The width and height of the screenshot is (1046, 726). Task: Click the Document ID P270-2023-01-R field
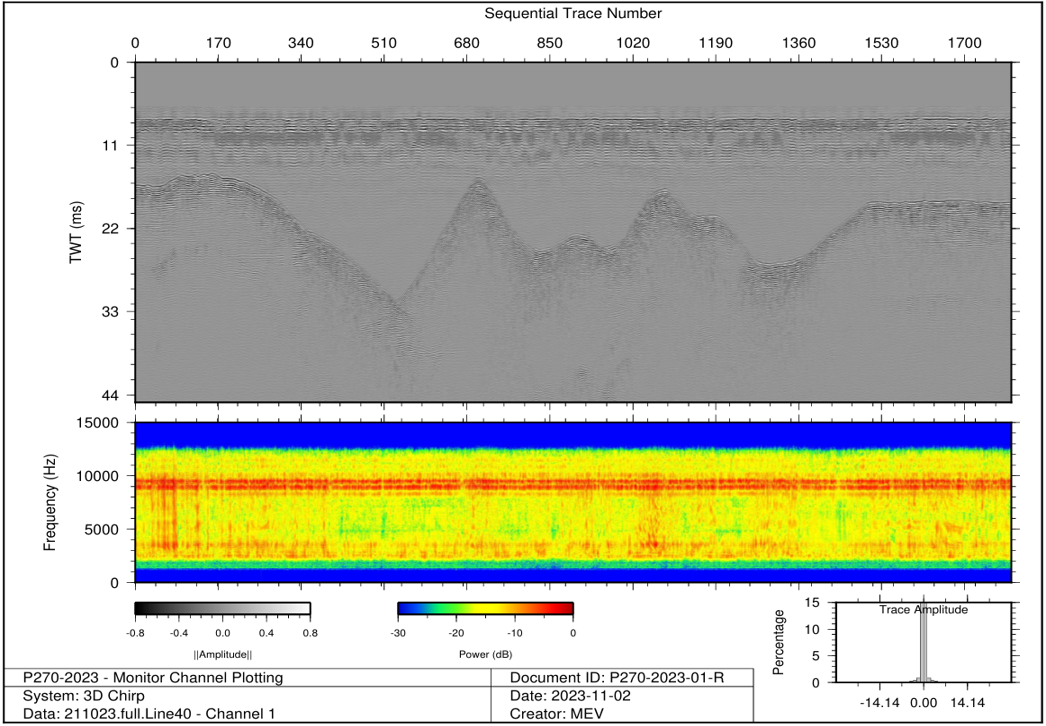[617, 678]
